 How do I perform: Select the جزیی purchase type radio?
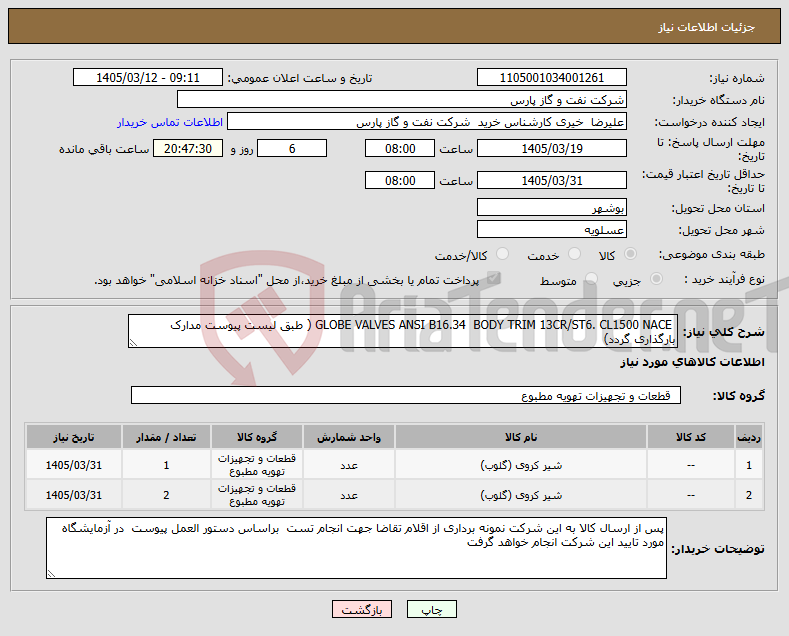pyautogui.click(x=656, y=279)
